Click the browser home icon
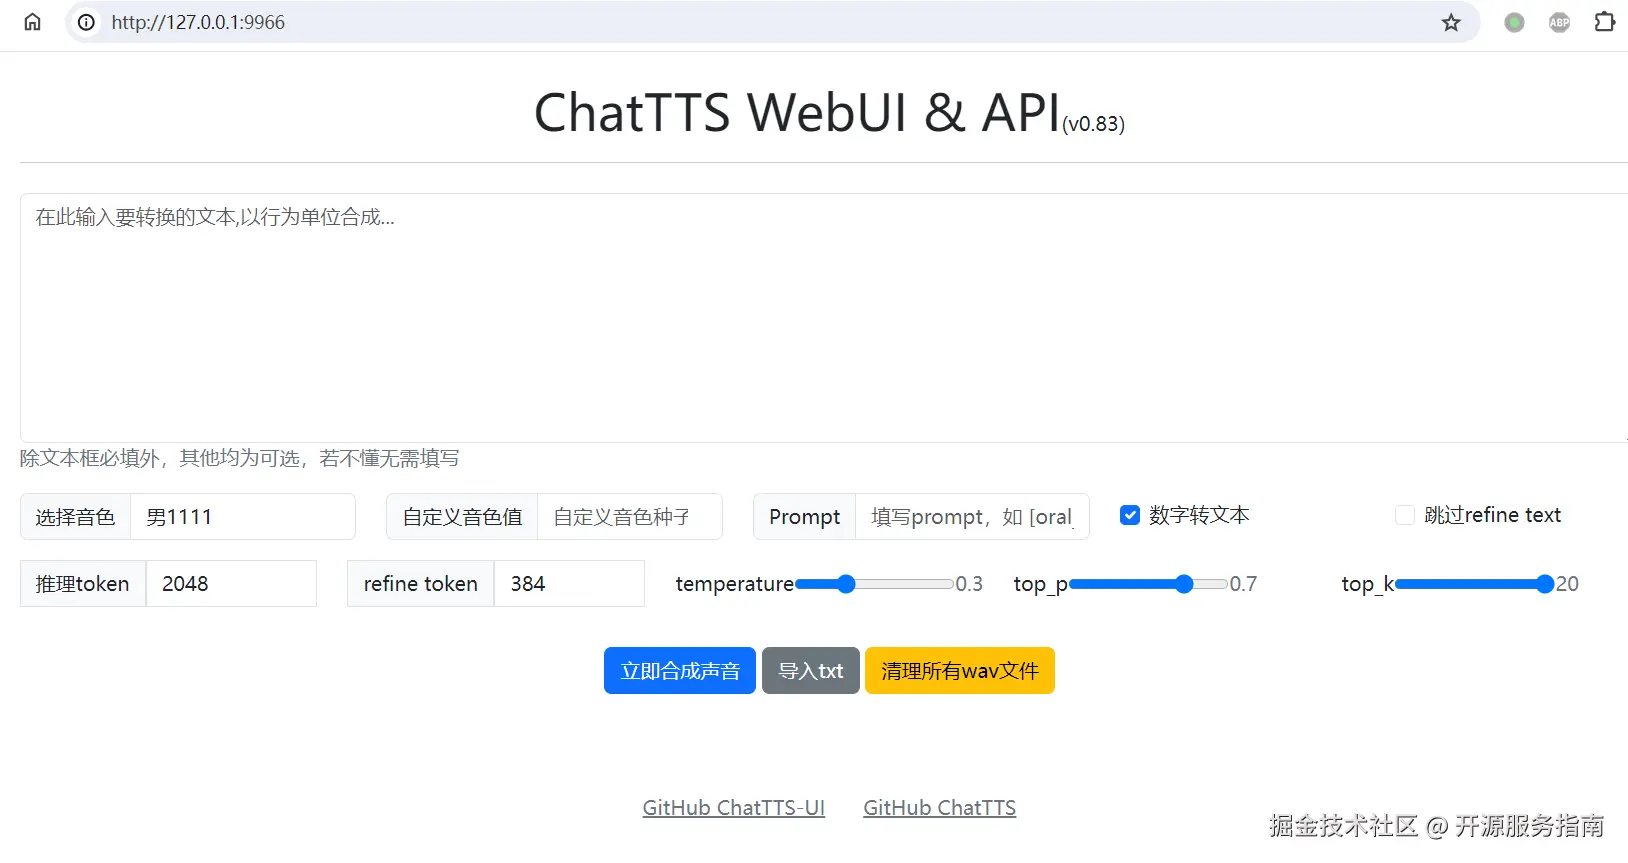The width and height of the screenshot is (1628, 863). coord(32,22)
